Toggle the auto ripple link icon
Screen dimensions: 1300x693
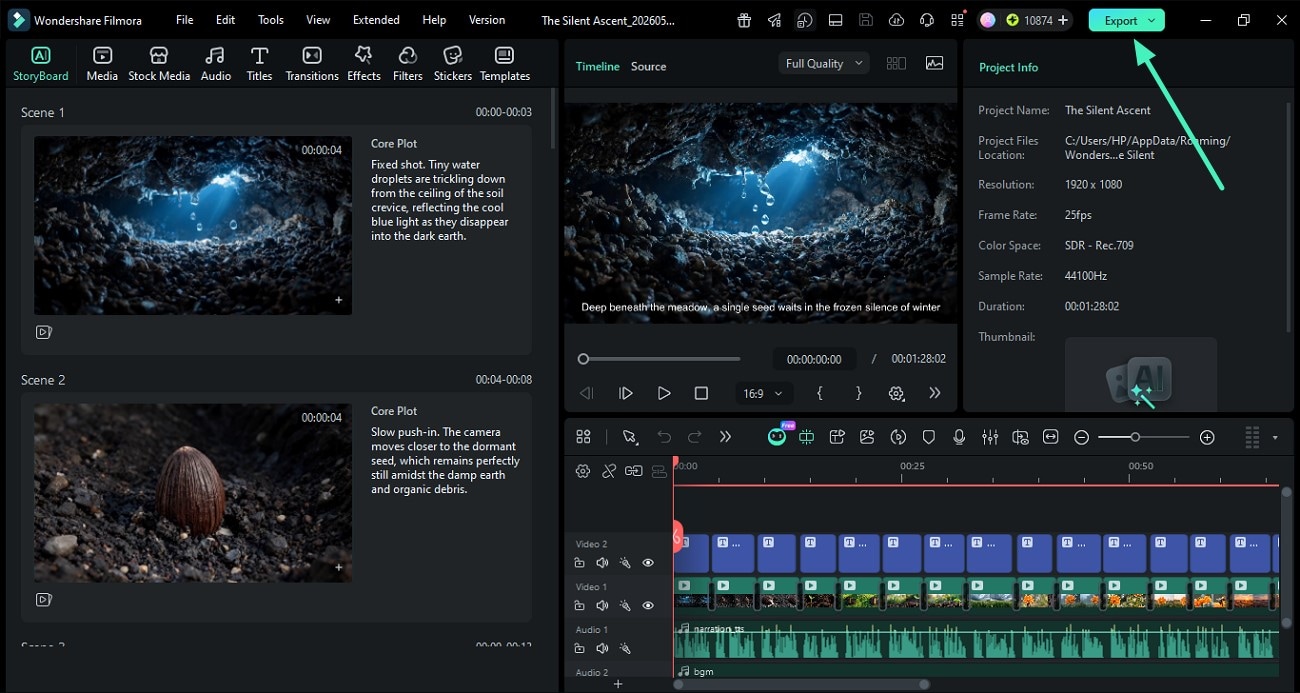click(x=608, y=471)
